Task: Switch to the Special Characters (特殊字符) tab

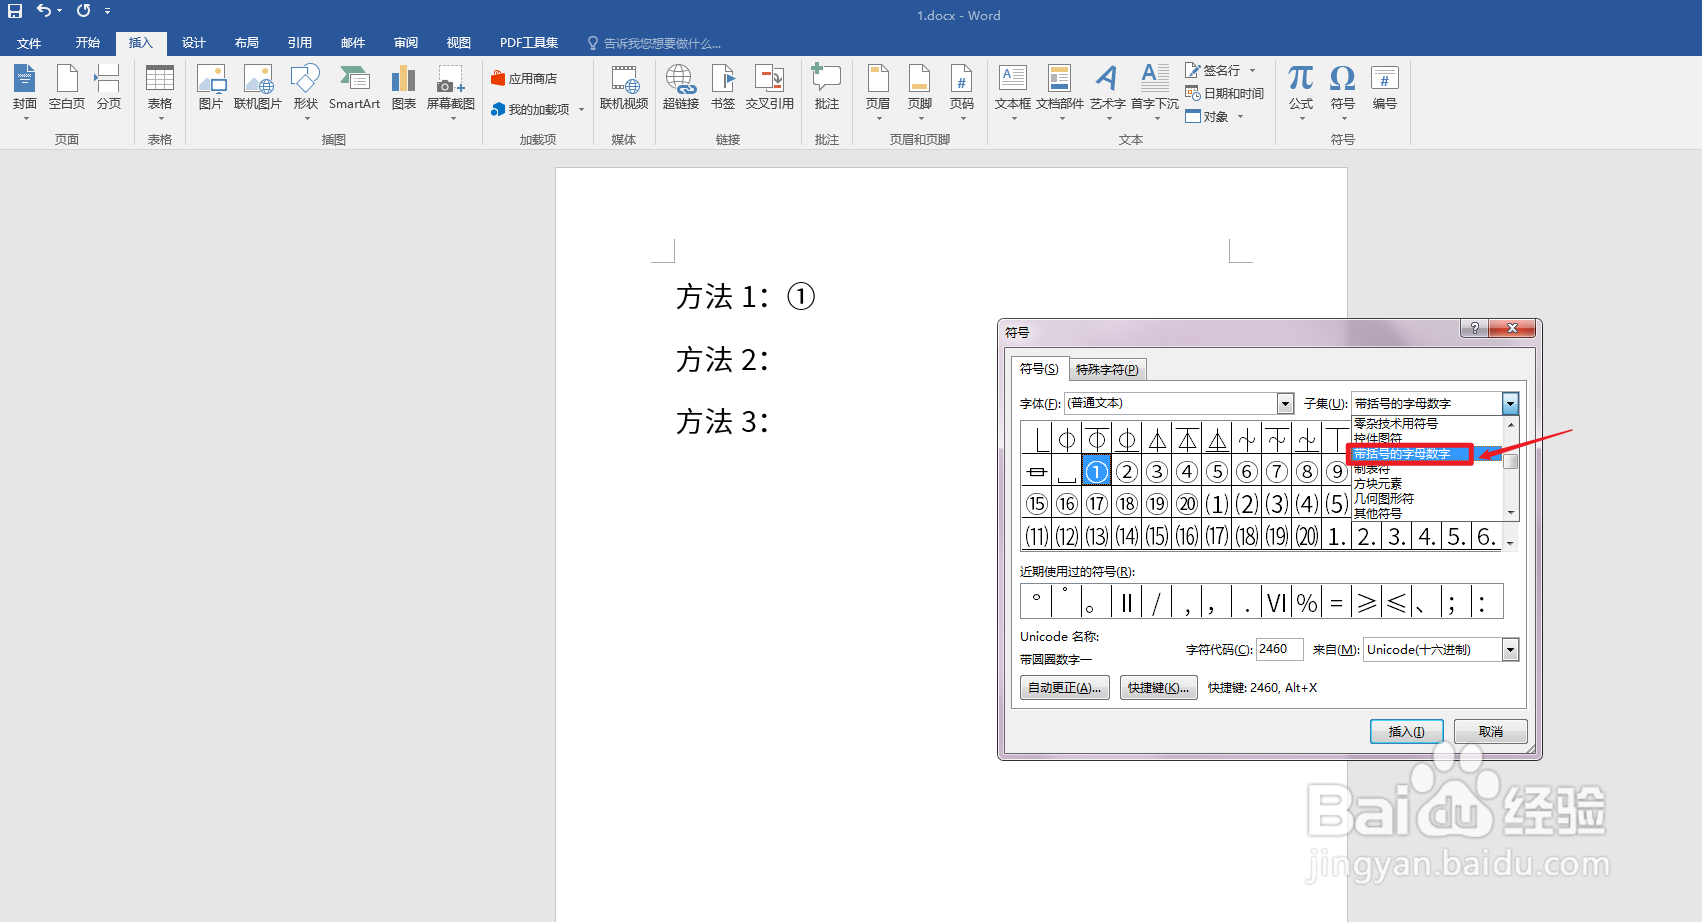Action: click(1107, 370)
